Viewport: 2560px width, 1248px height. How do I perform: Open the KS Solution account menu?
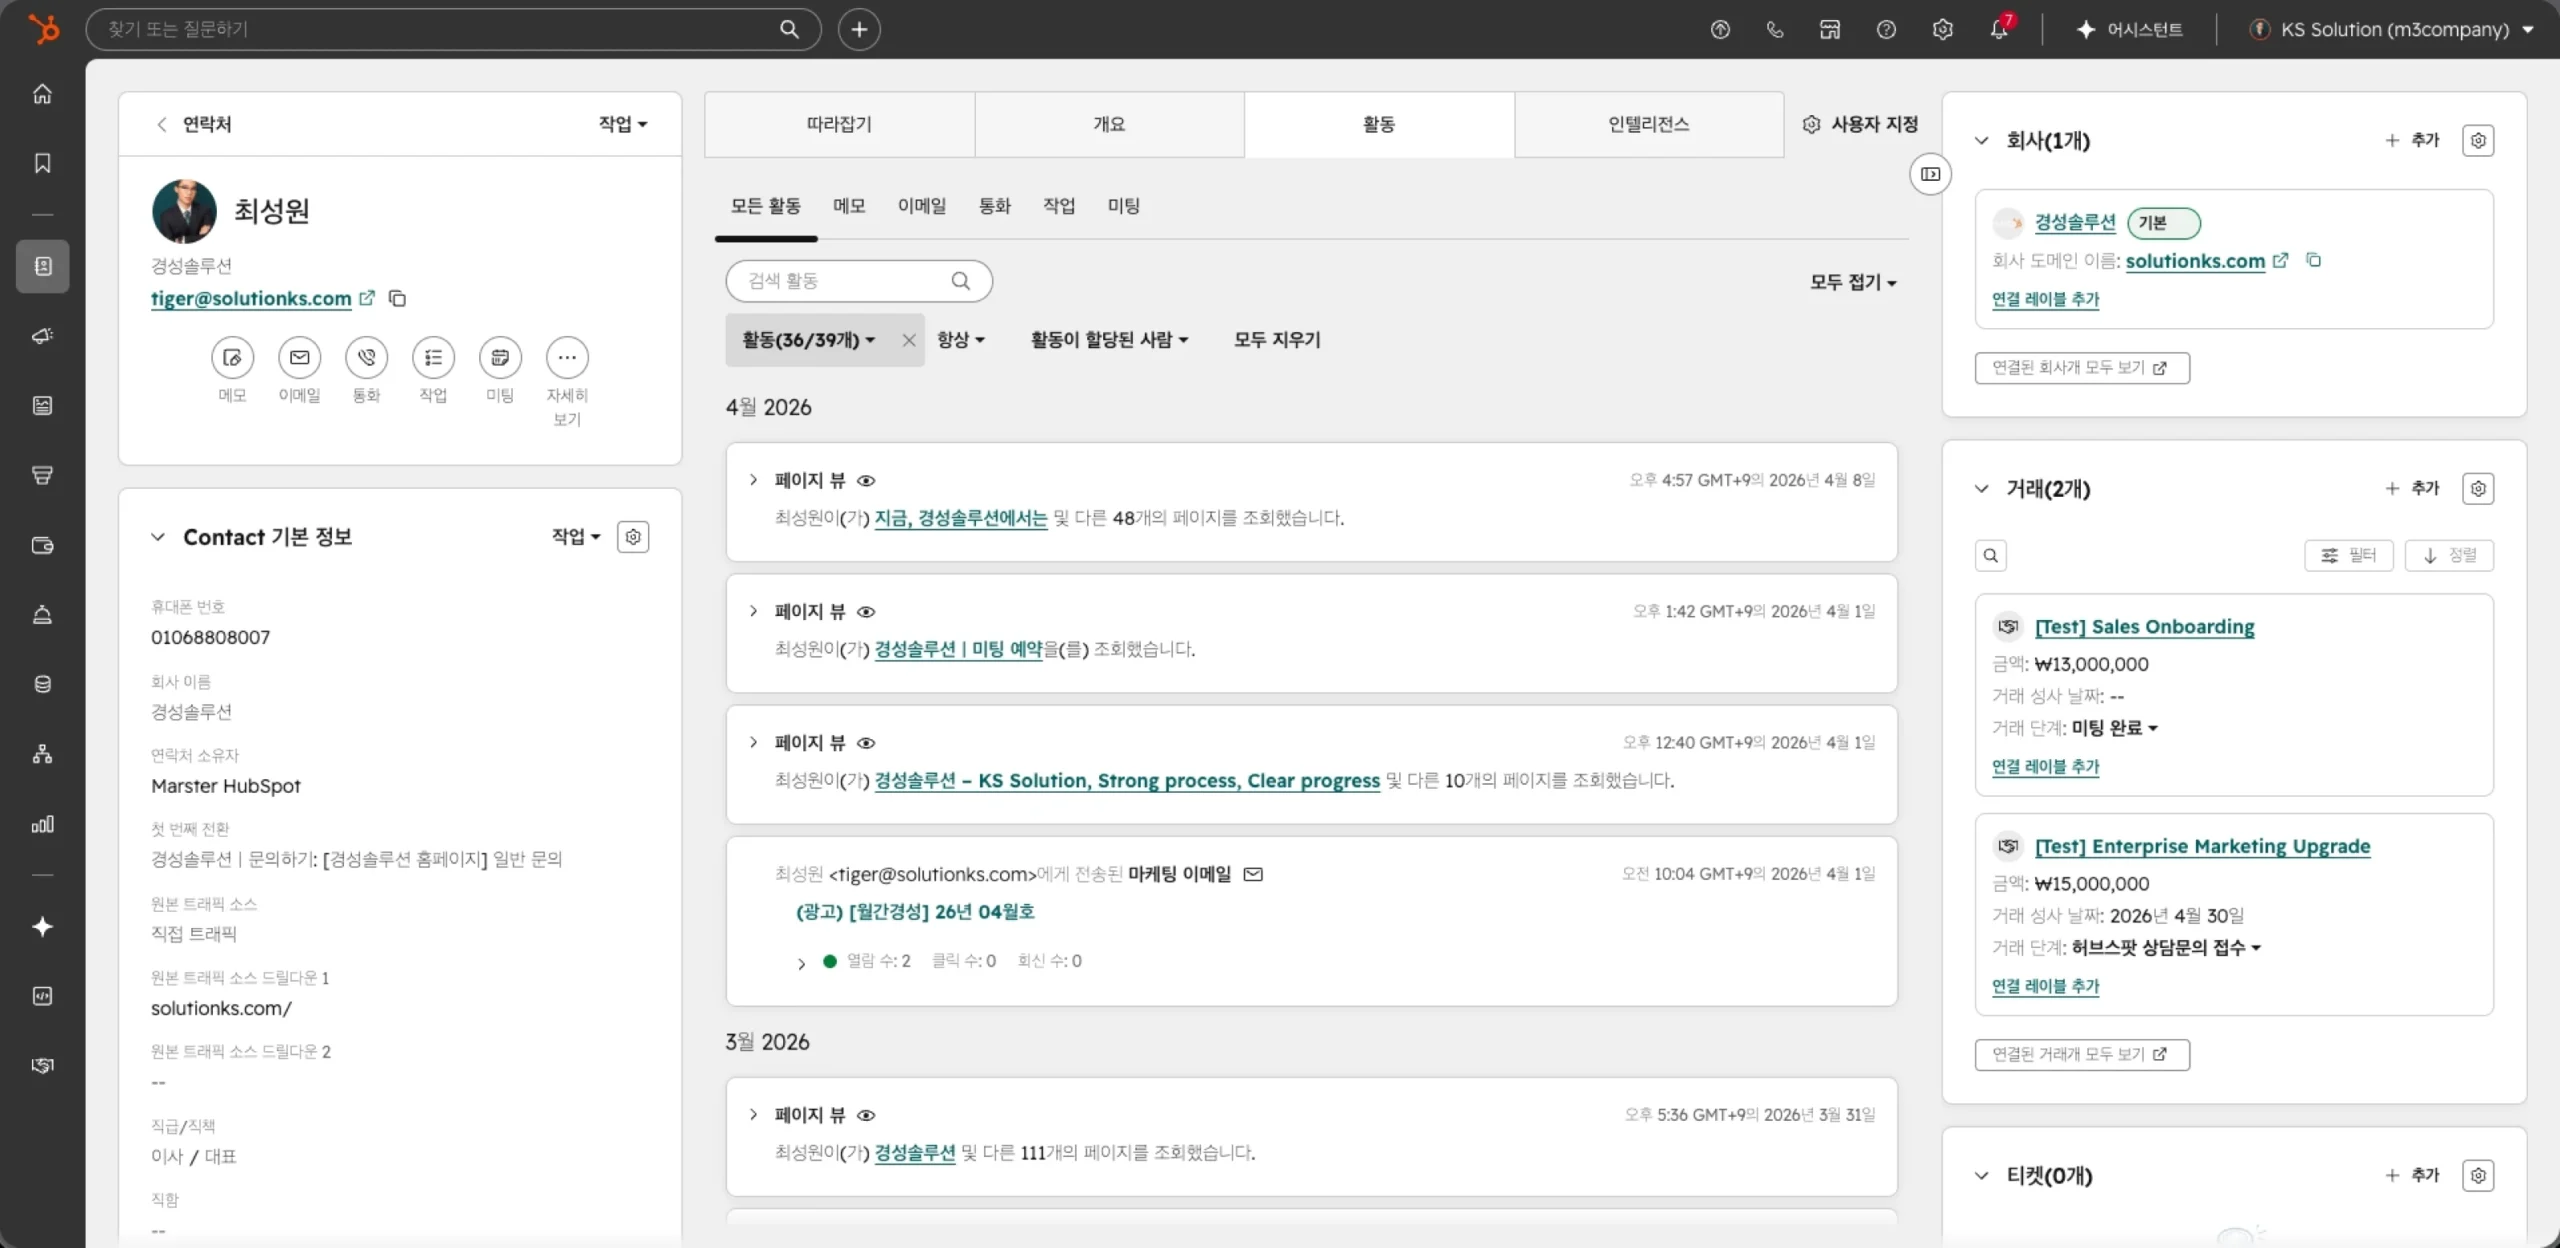[2391, 29]
